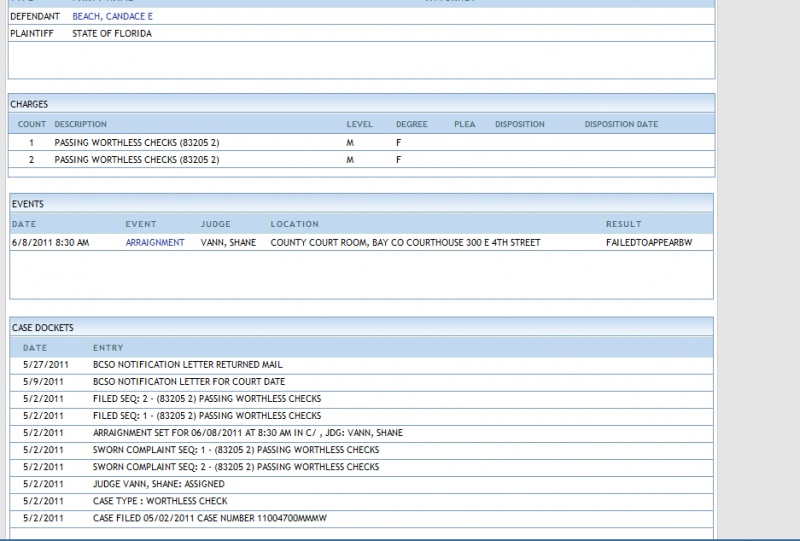Select count 2 PASSING WORTHLESS CHECKS description
The height and width of the screenshot is (541, 800).
pos(137,160)
